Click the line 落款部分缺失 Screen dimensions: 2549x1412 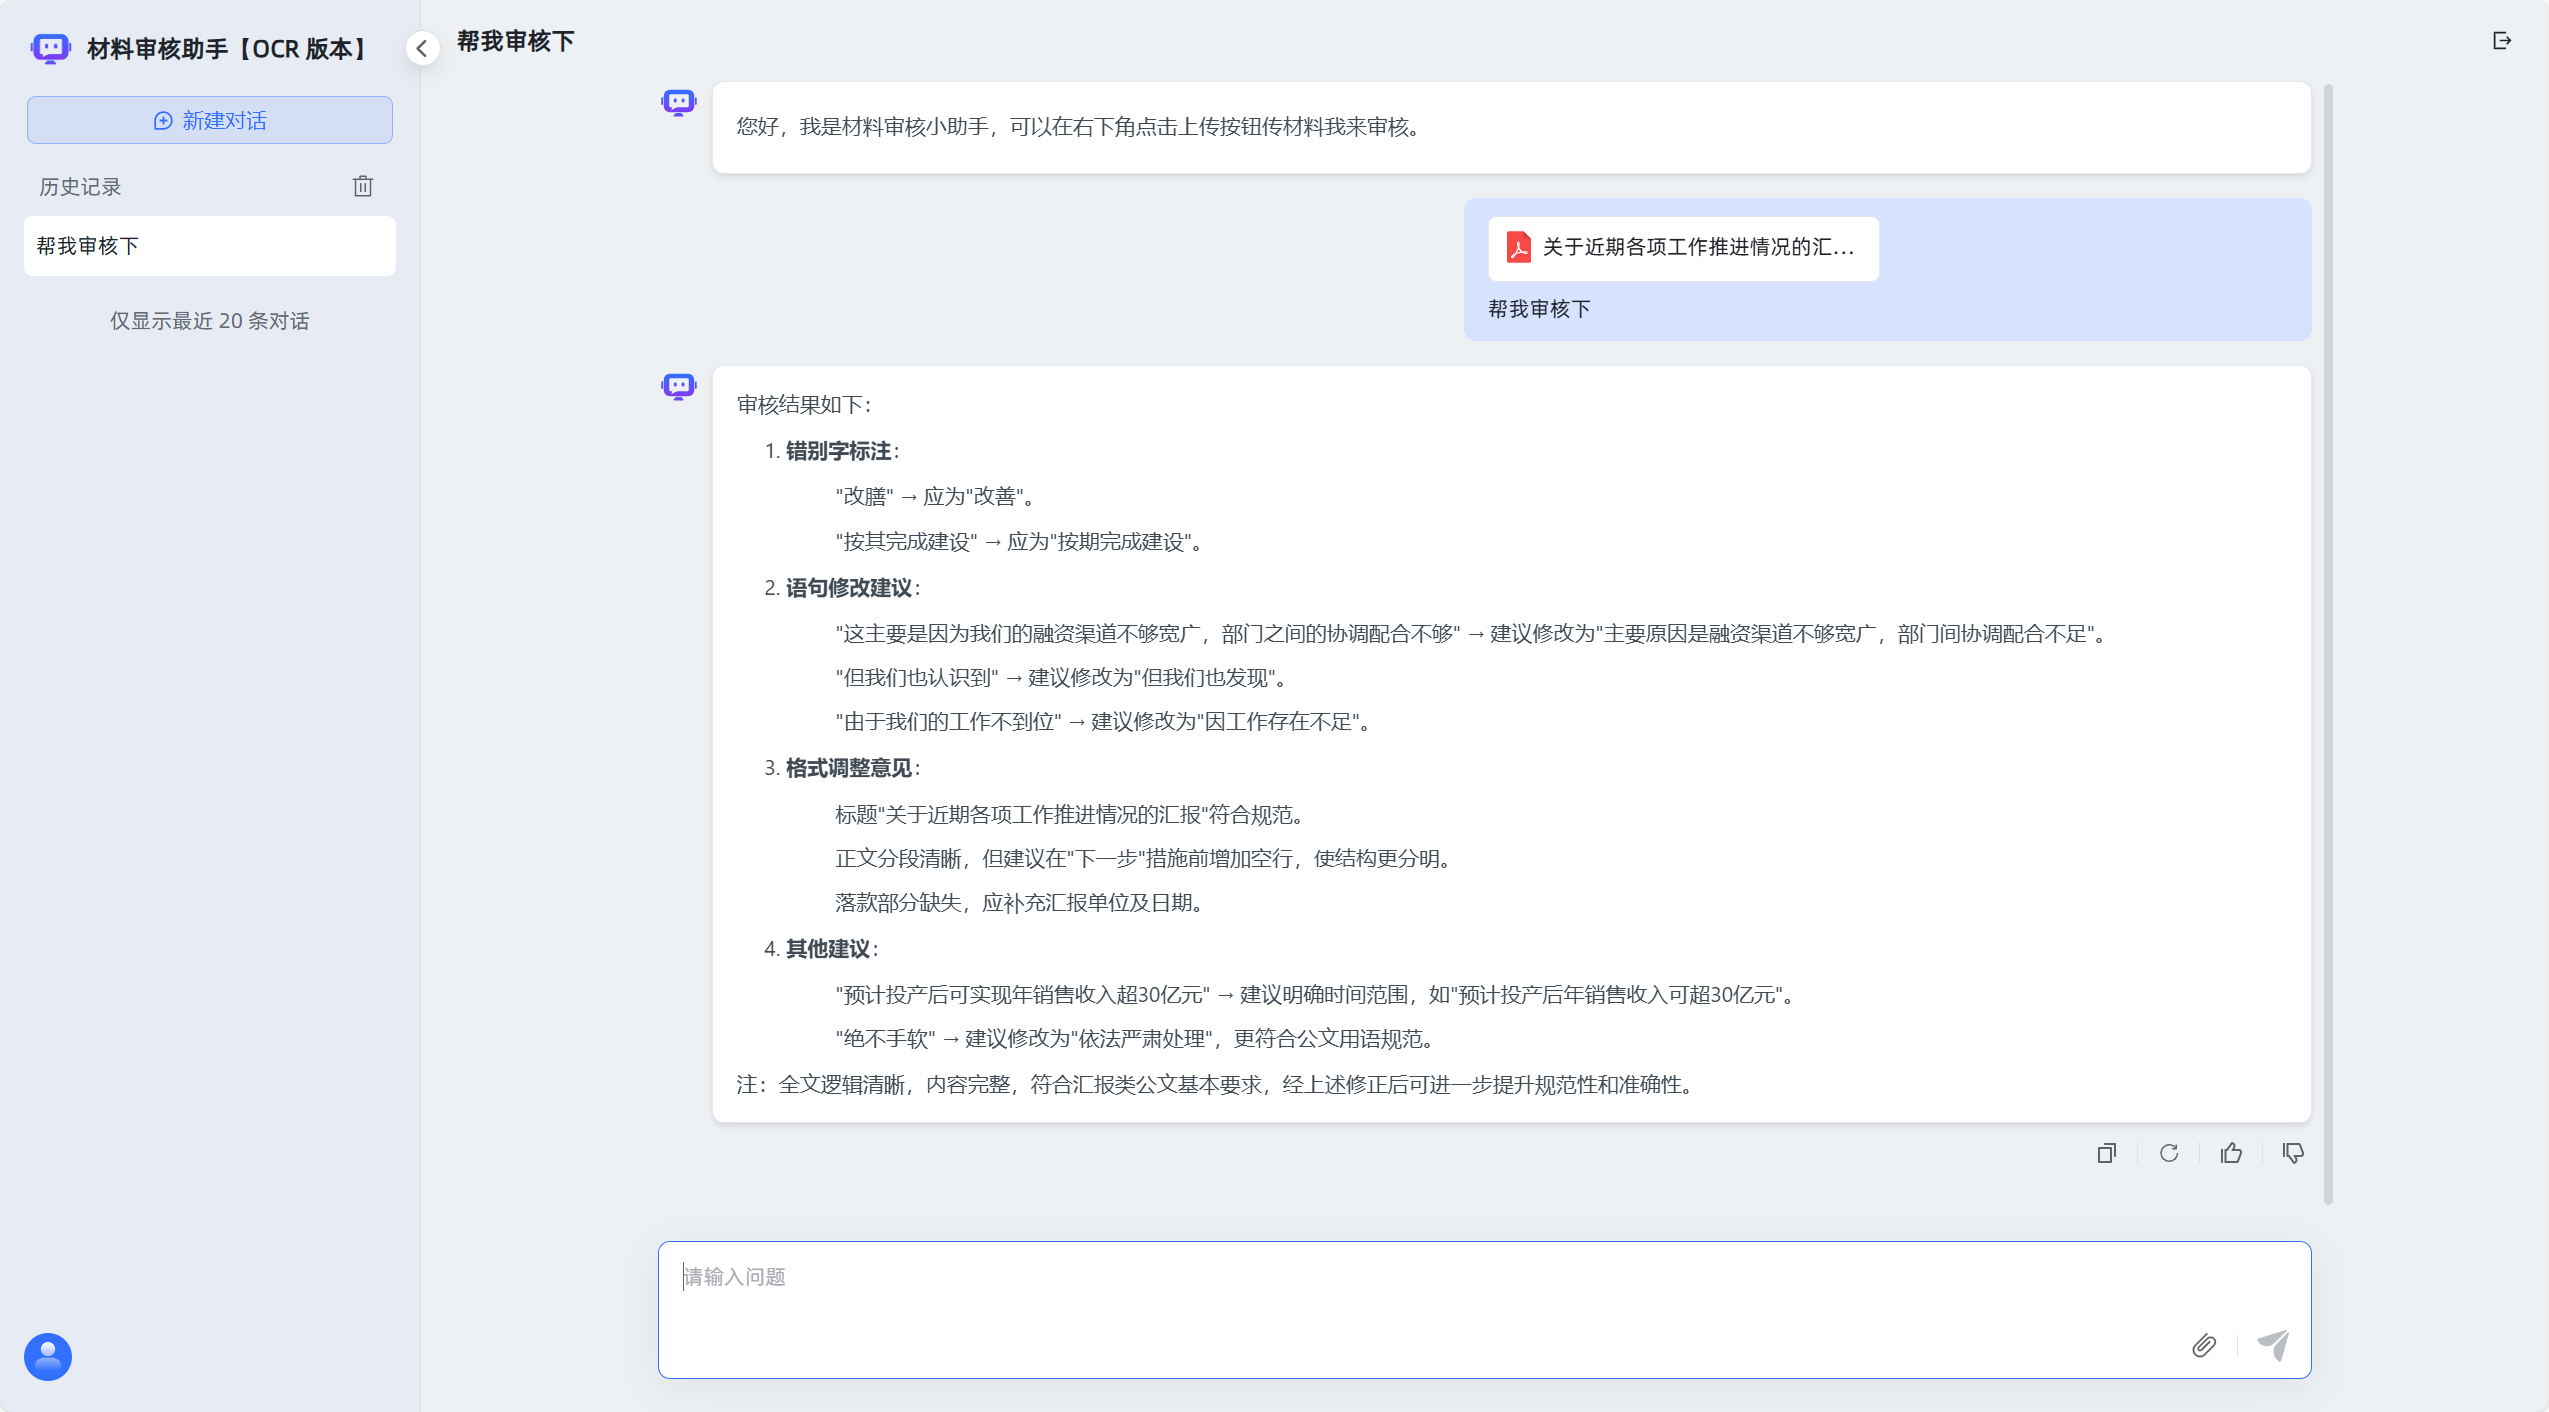pyautogui.click(x=1019, y=903)
